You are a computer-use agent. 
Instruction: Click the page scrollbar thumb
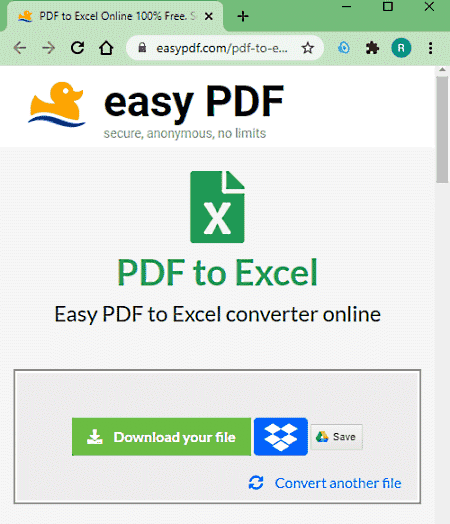pos(442,130)
